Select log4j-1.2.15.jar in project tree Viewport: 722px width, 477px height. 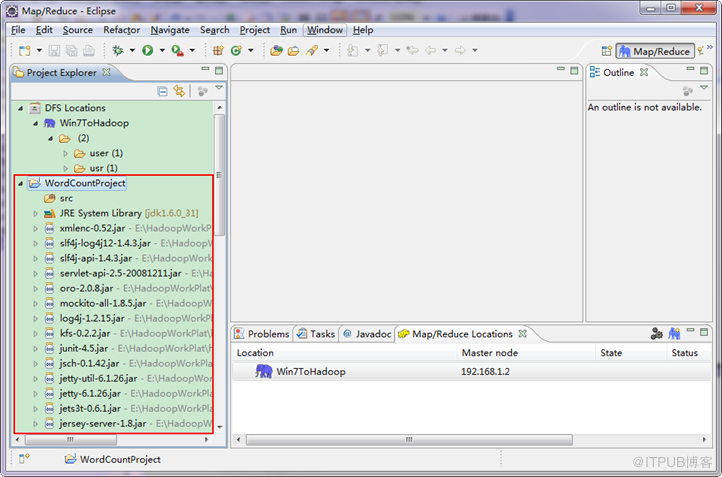point(92,318)
